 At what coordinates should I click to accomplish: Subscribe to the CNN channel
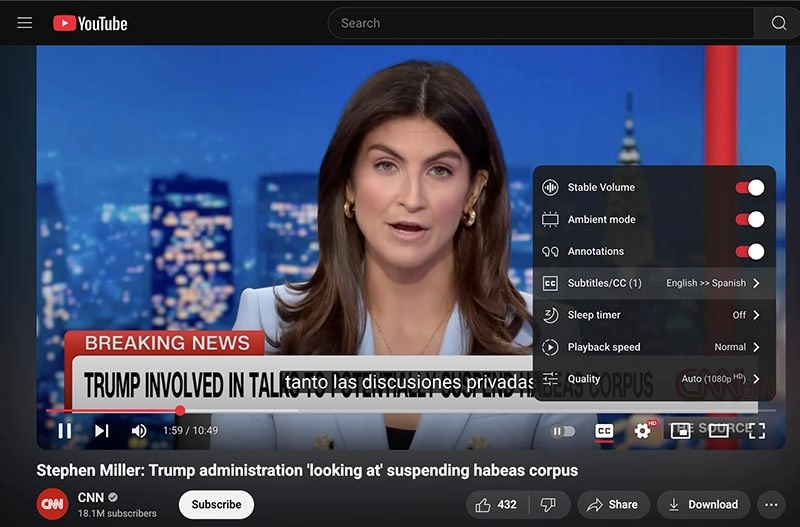216,504
